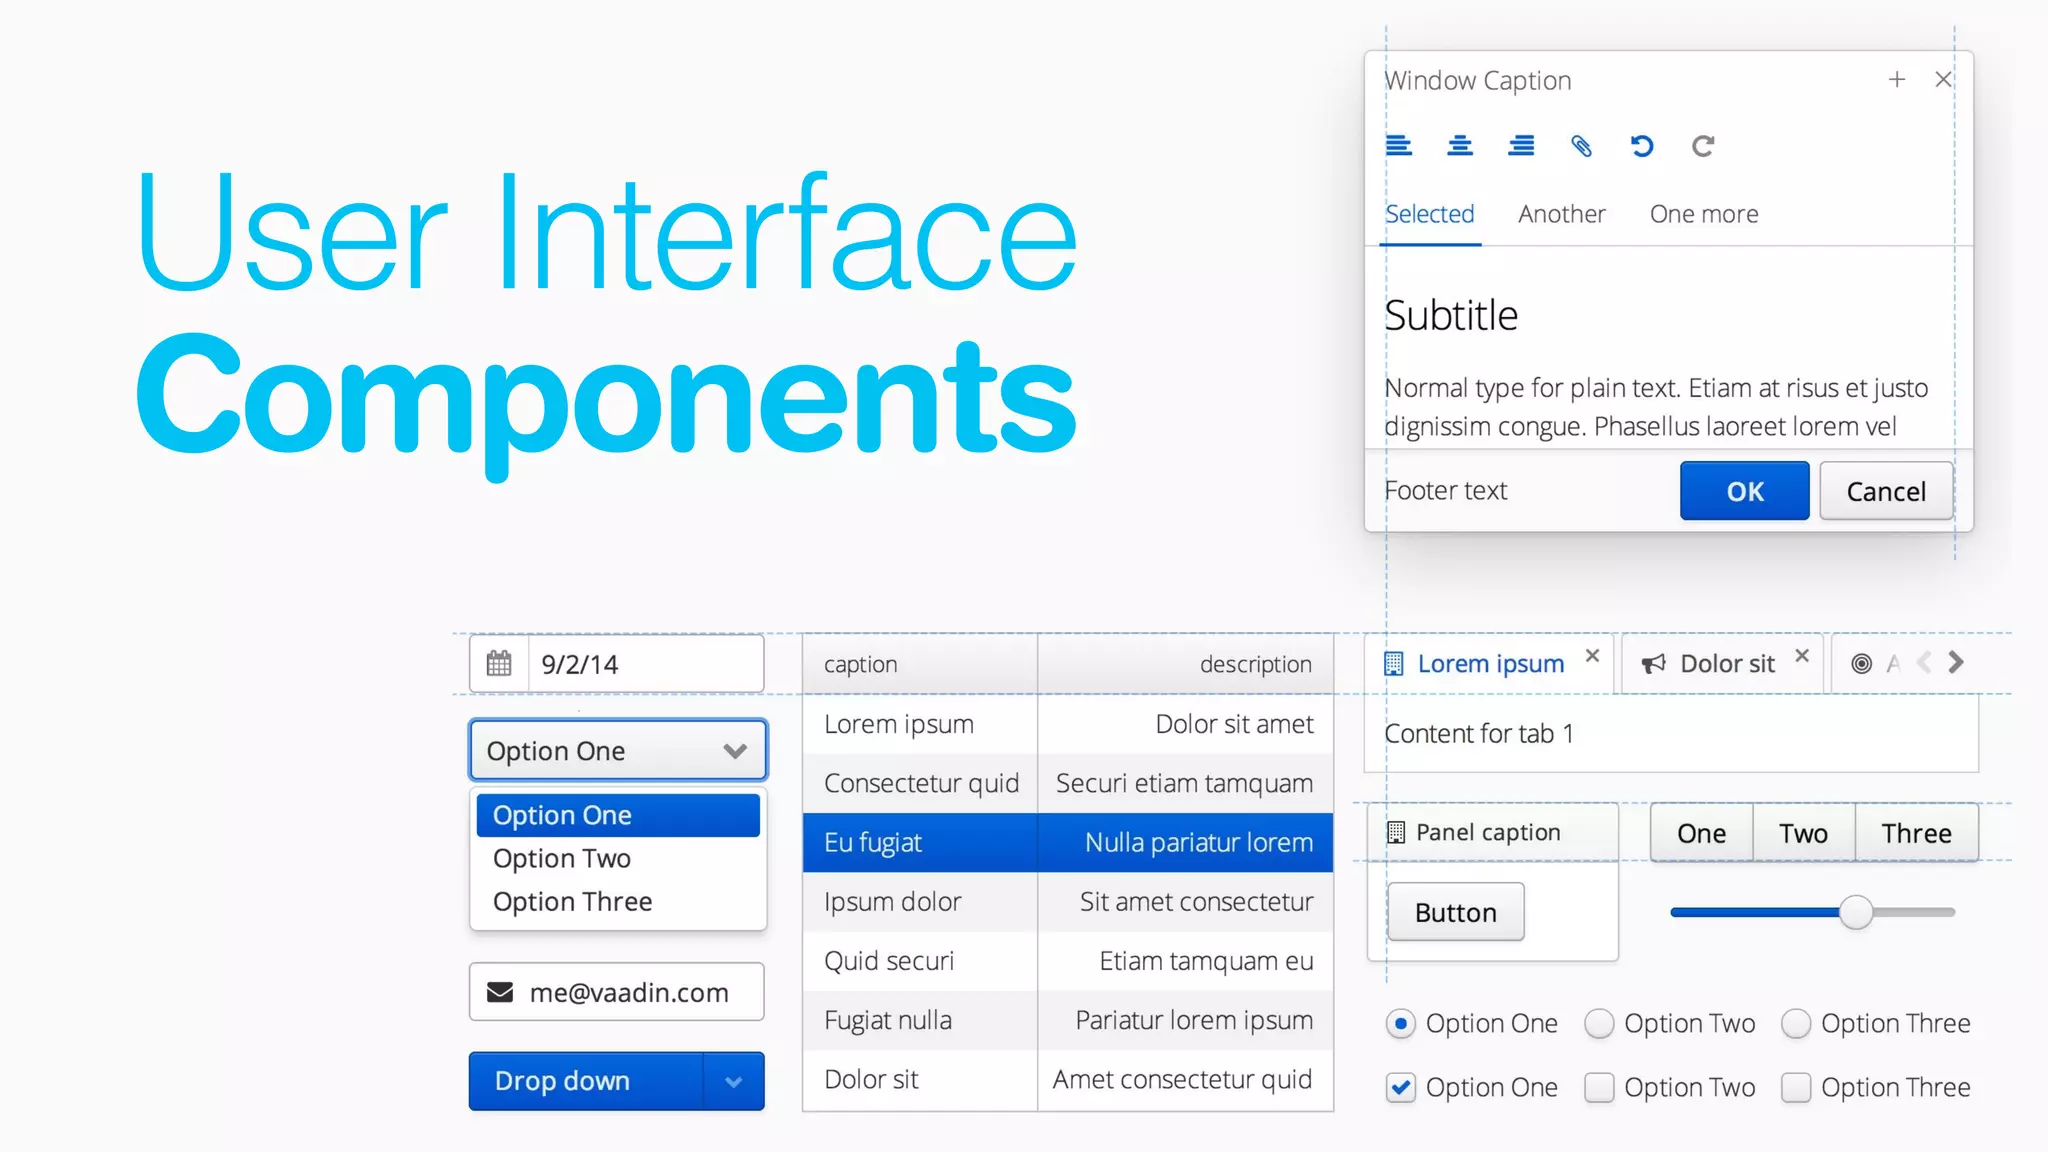2048x1152 pixels.
Task: Click the blue slider handle
Action: [x=1856, y=912]
